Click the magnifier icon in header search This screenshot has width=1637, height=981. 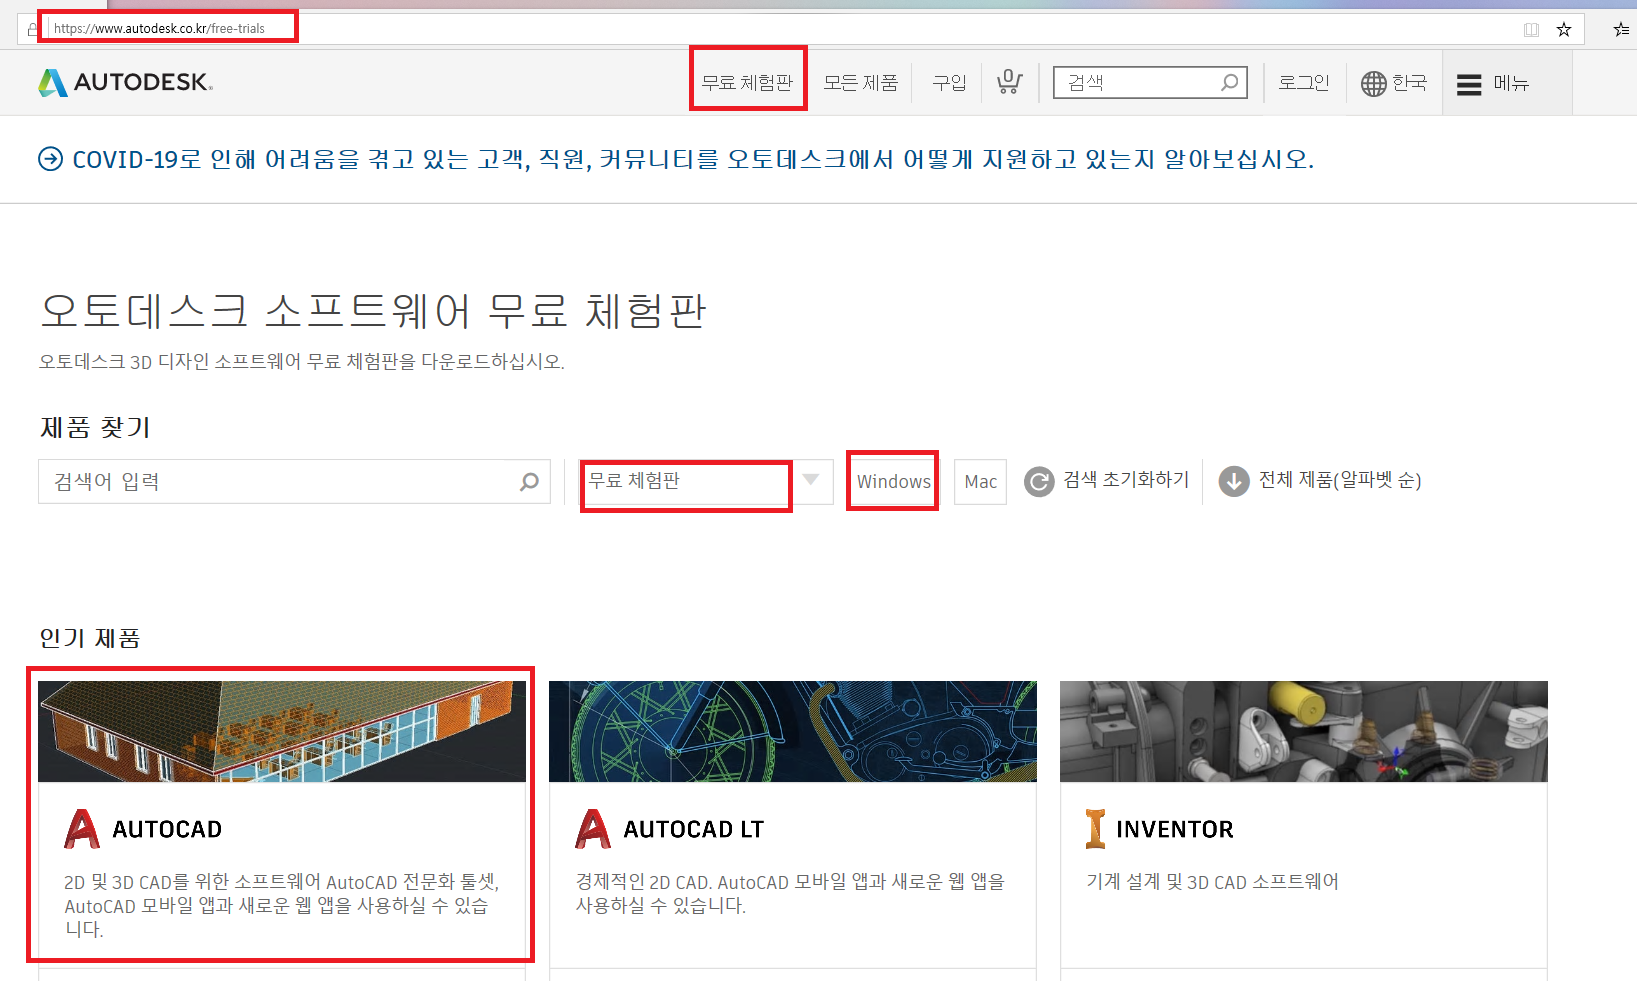1230,82
